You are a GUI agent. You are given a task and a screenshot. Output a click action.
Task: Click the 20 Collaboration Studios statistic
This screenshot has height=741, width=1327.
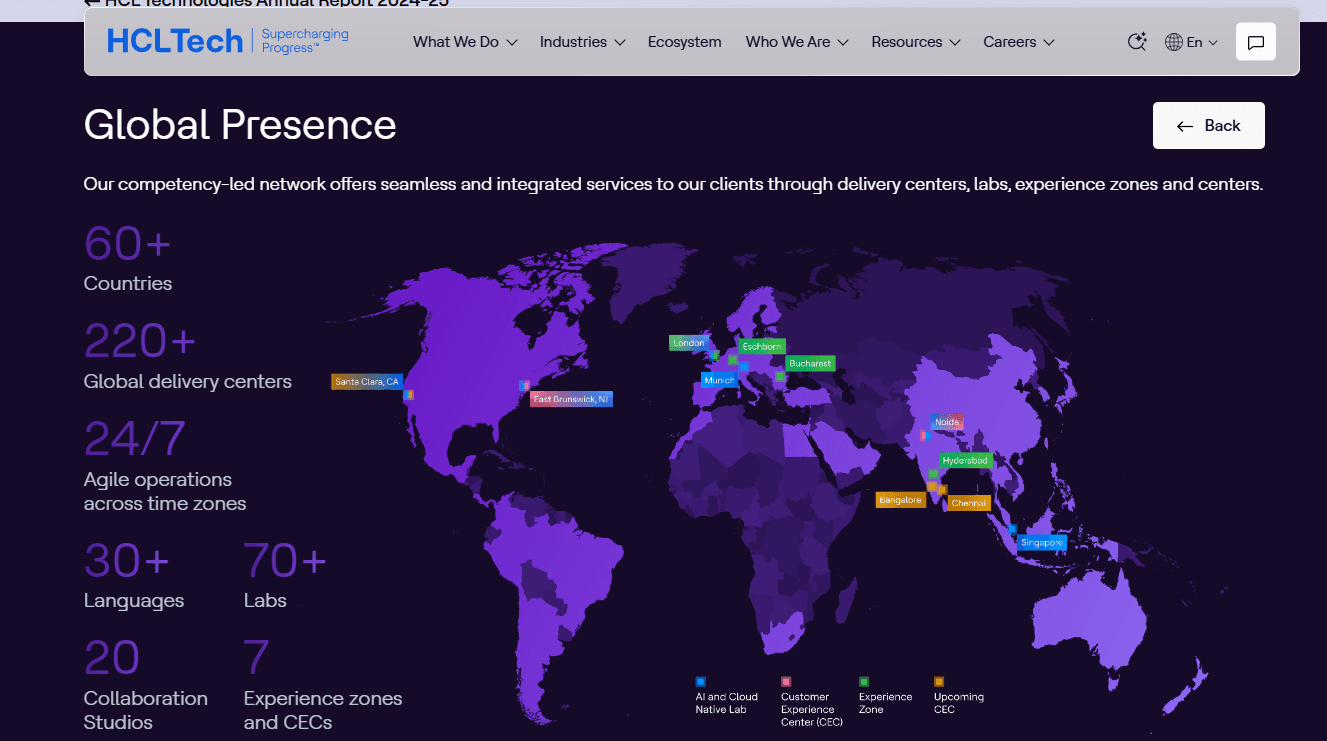146,685
